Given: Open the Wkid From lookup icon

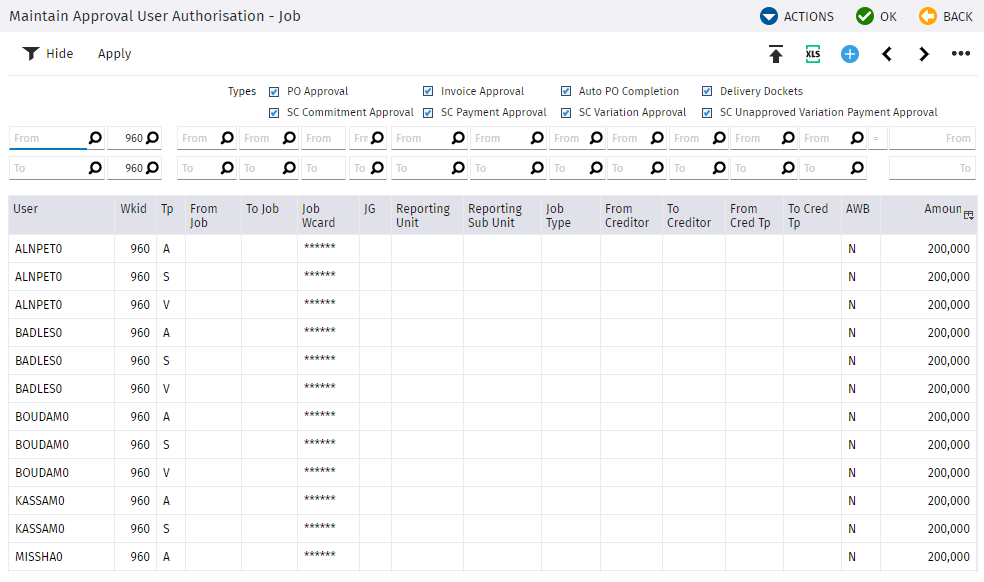Looking at the screenshot, I should (152, 138).
